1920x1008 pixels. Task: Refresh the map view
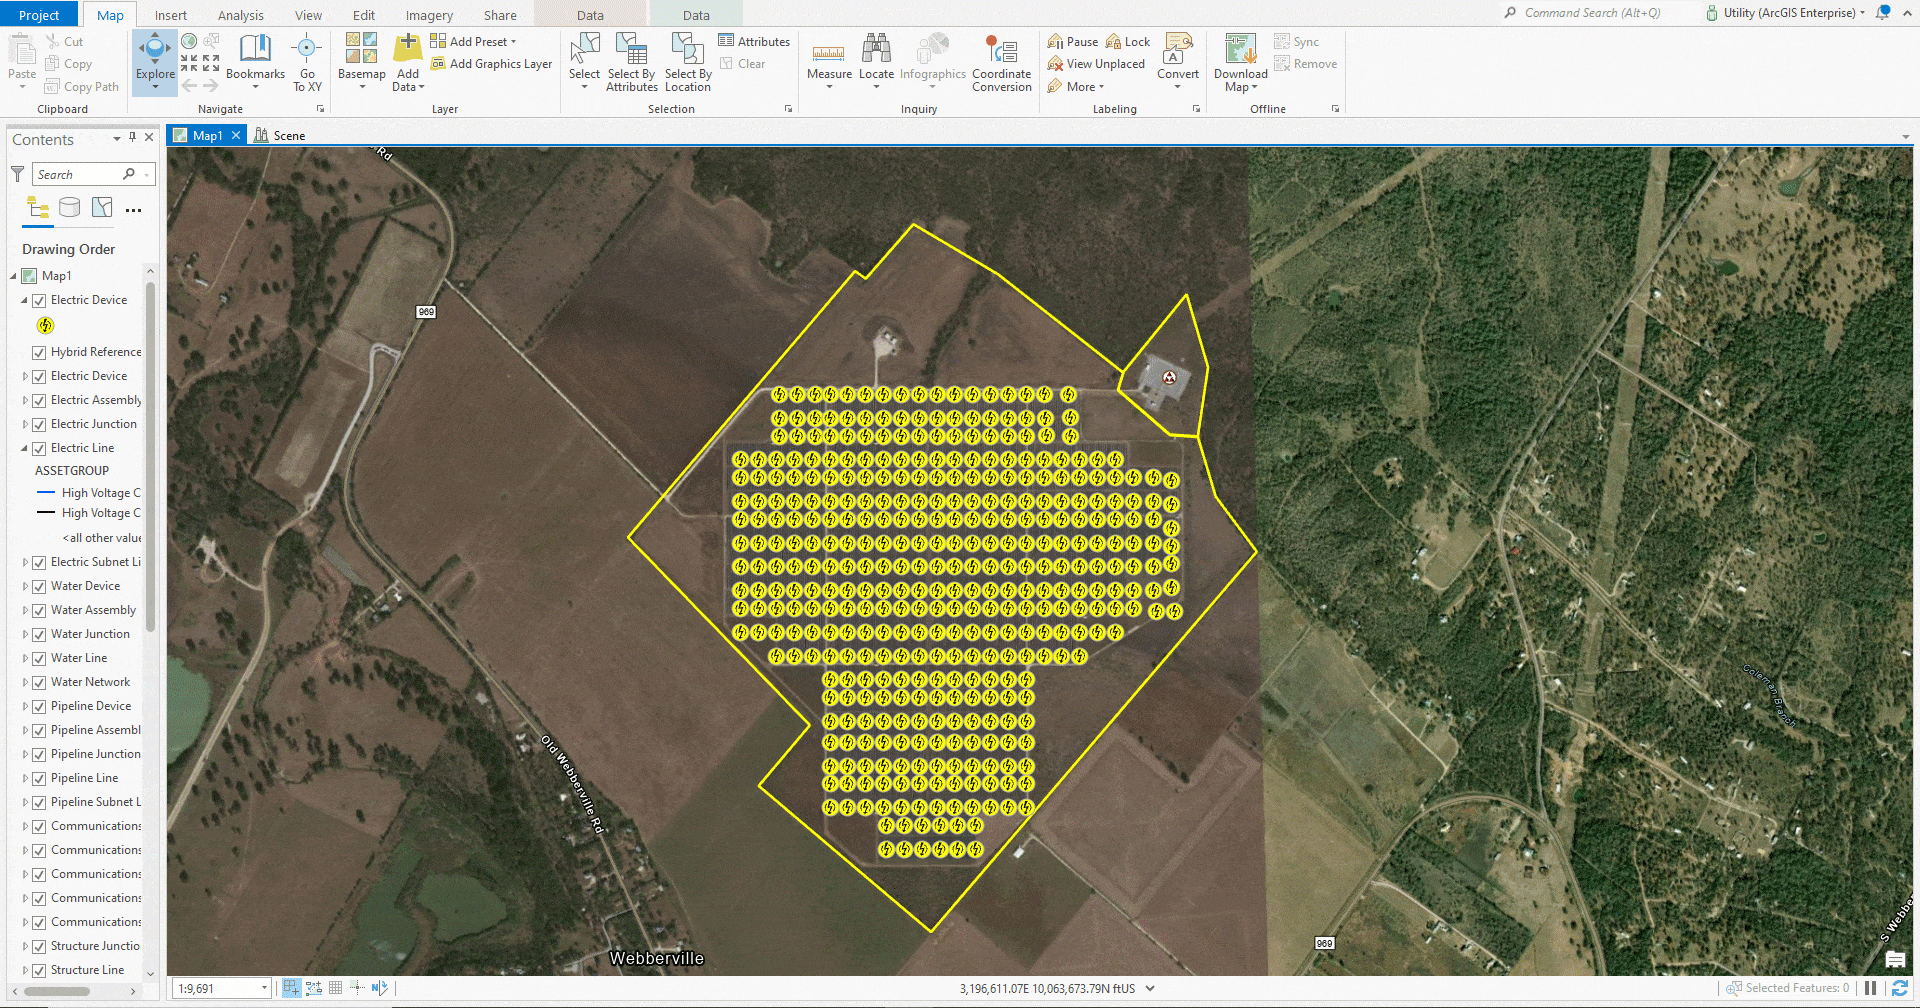[x=1899, y=988]
